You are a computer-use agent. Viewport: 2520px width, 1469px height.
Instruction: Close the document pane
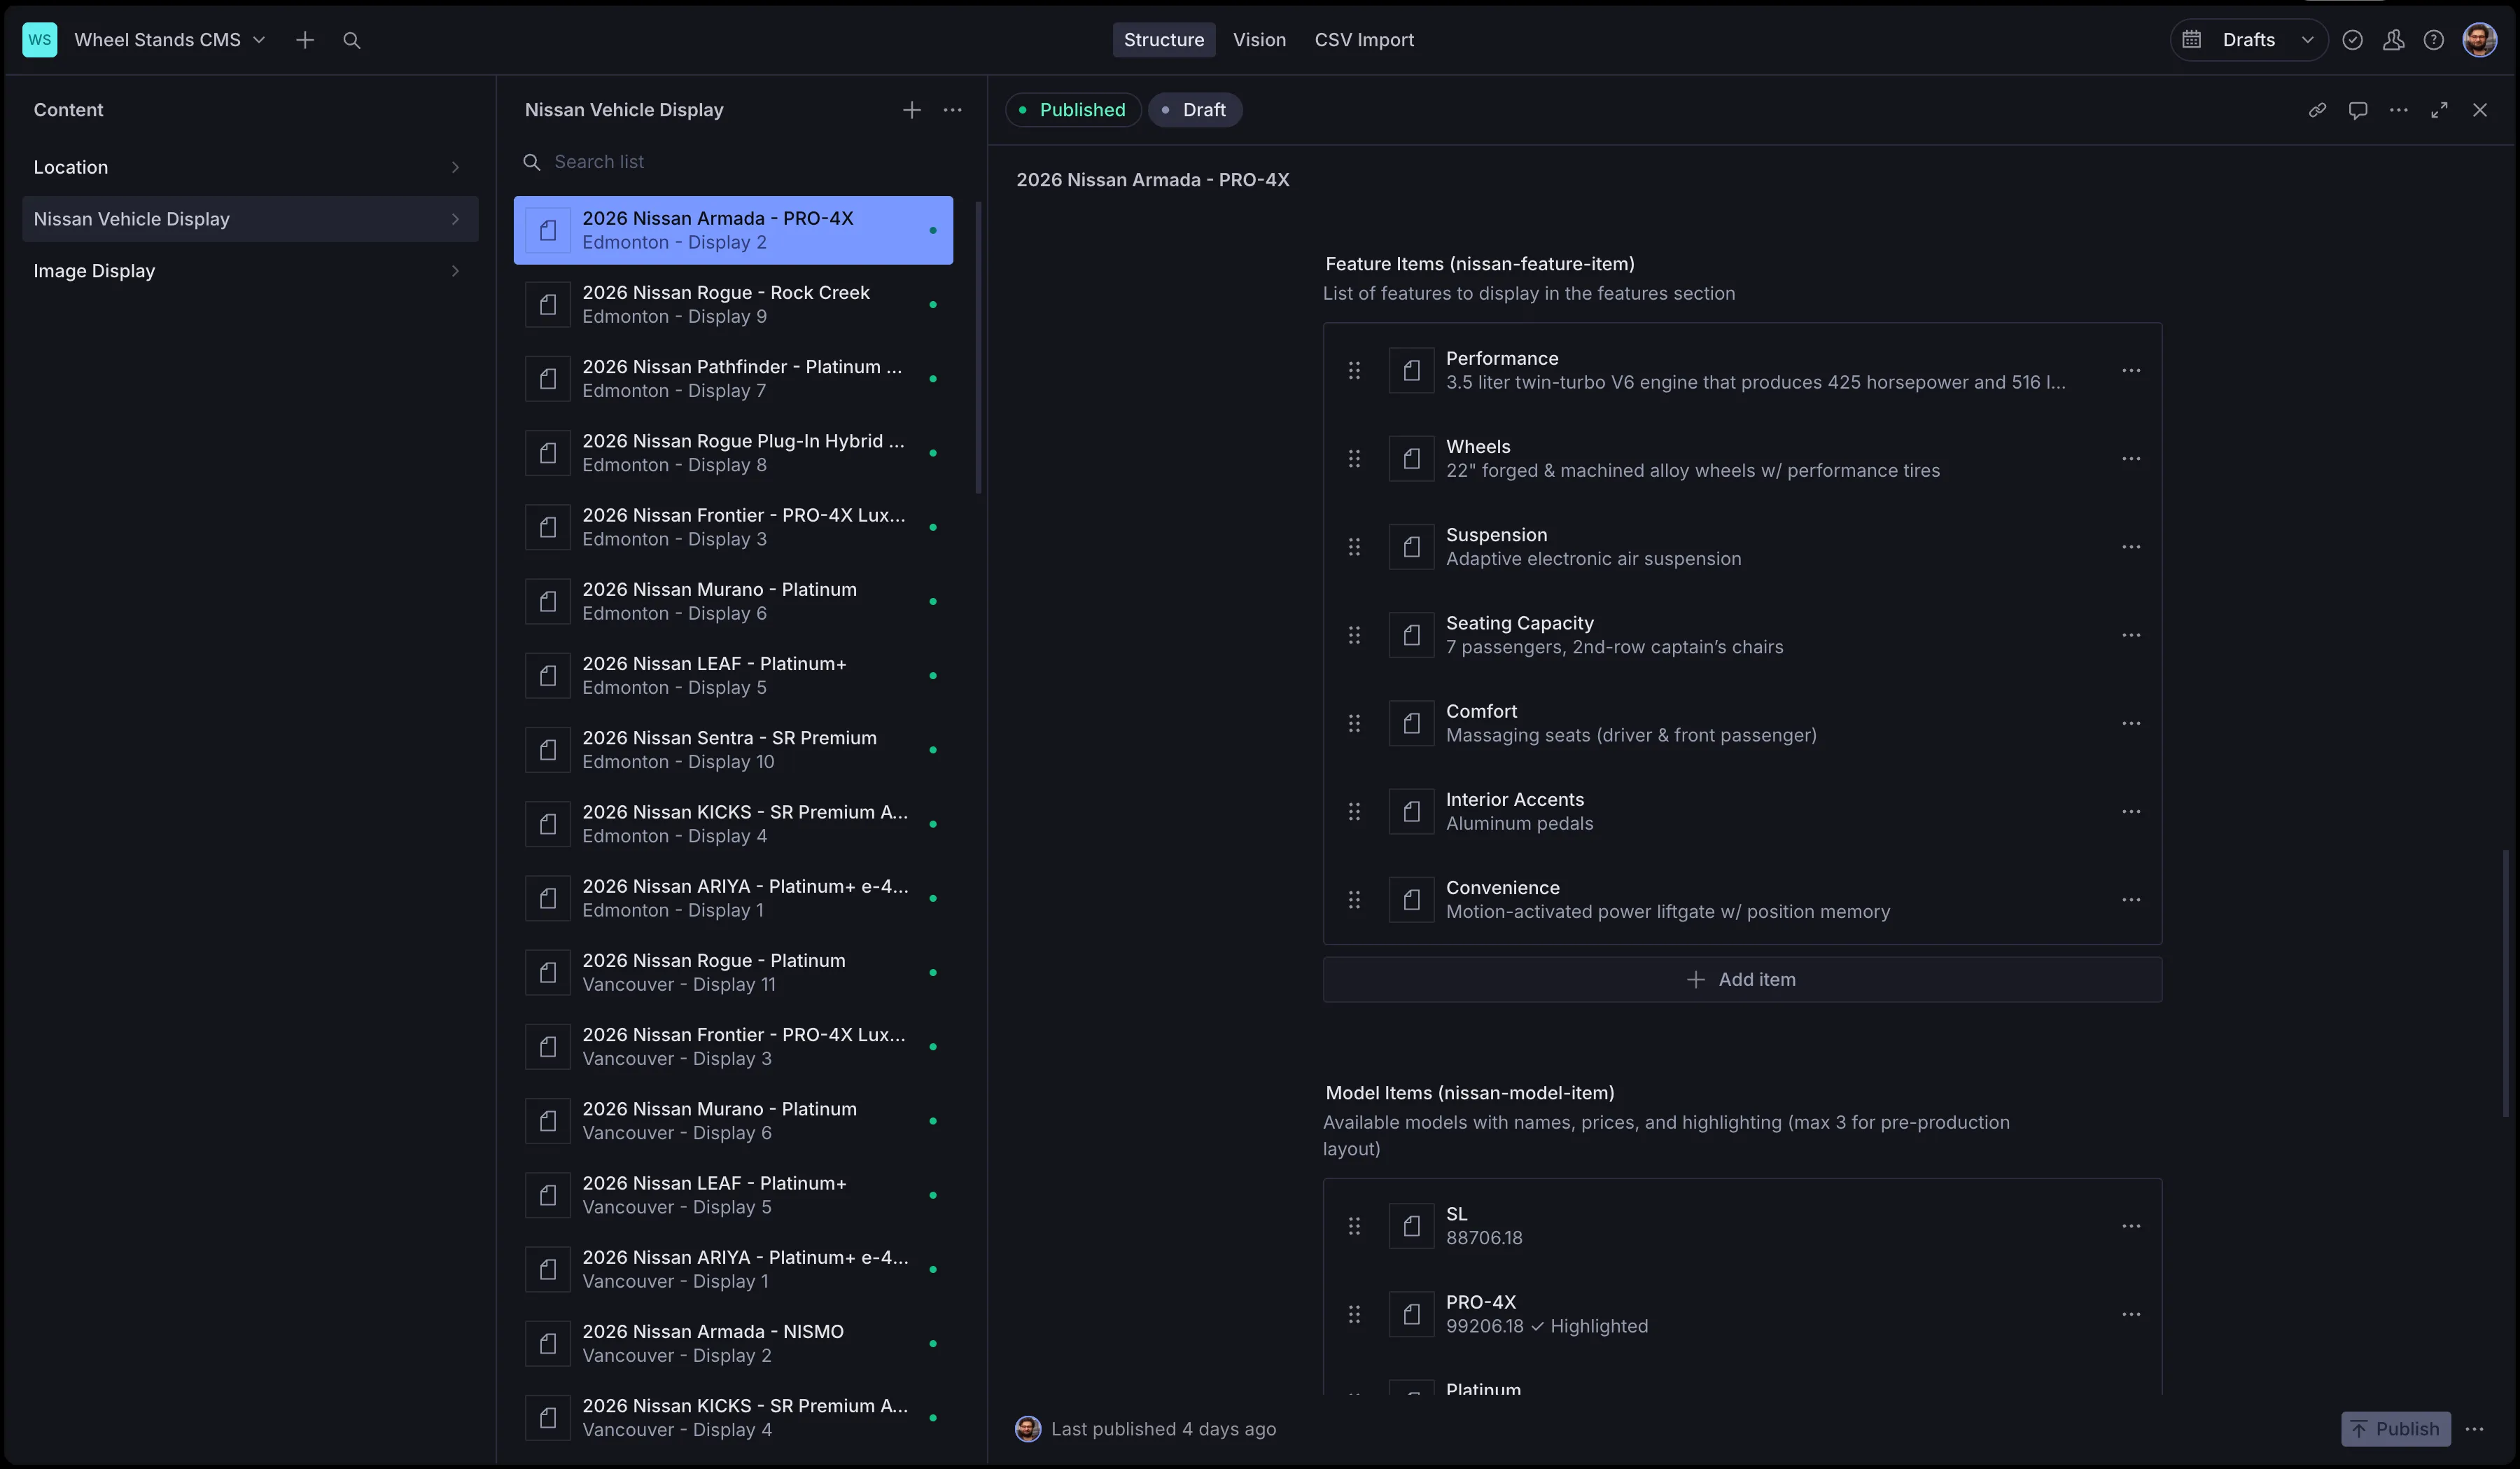(2479, 110)
